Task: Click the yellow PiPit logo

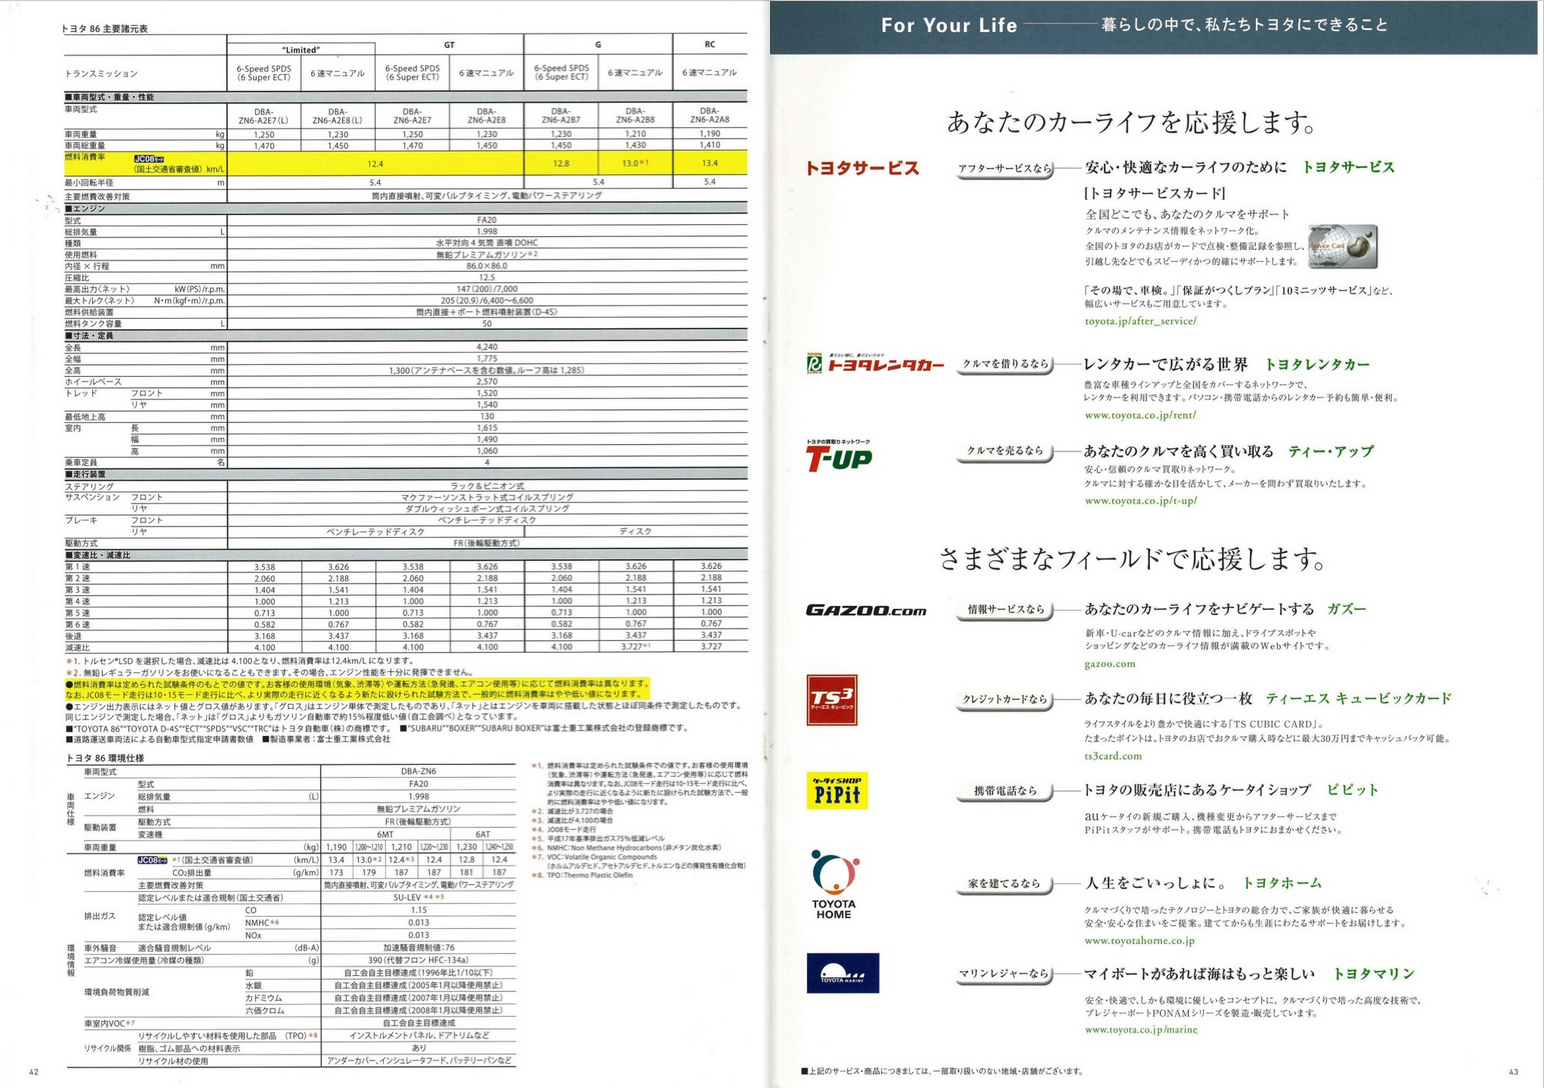Action: coord(837,791)
